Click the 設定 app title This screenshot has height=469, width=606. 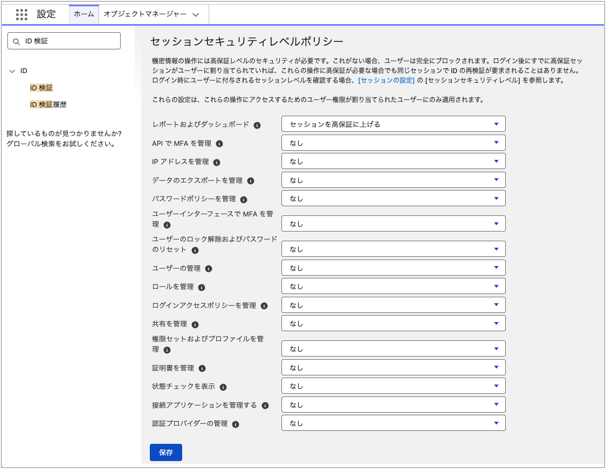coord(46,14)
